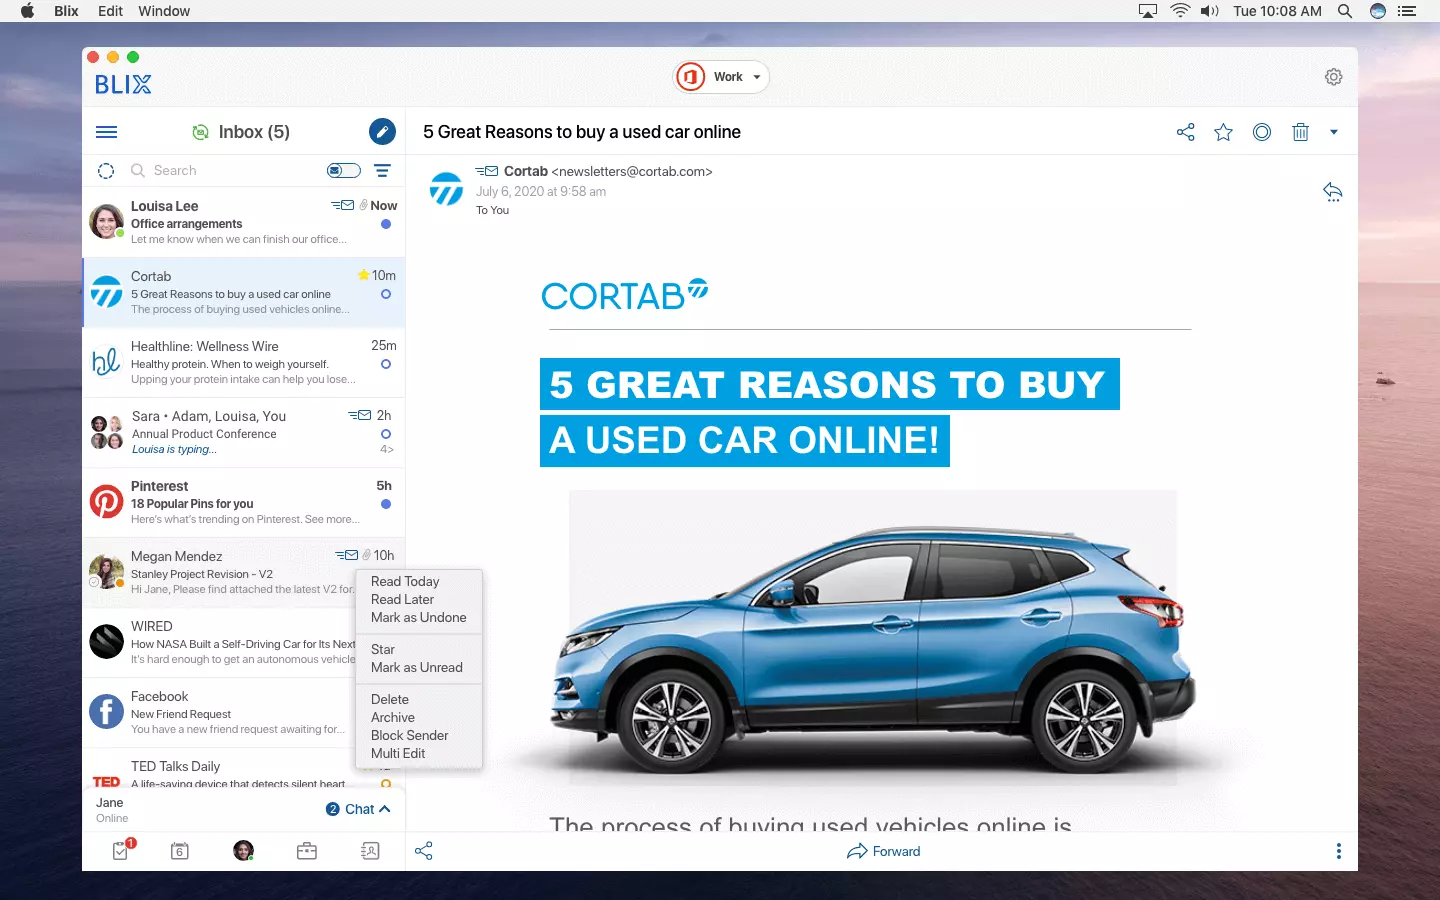
Task: Open the Healthline: Wellness Wire email
Action: [x=244, y=362]
